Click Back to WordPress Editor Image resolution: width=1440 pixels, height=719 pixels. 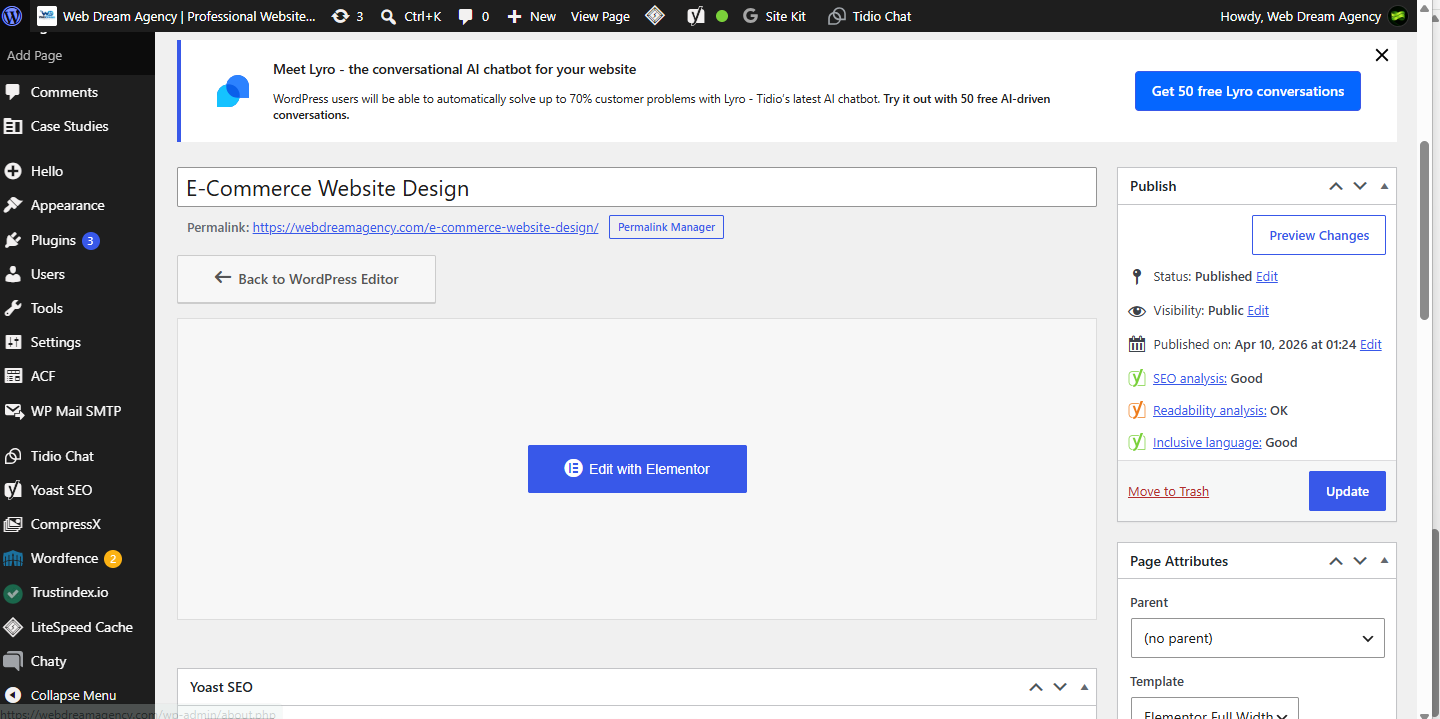(306, 279)
